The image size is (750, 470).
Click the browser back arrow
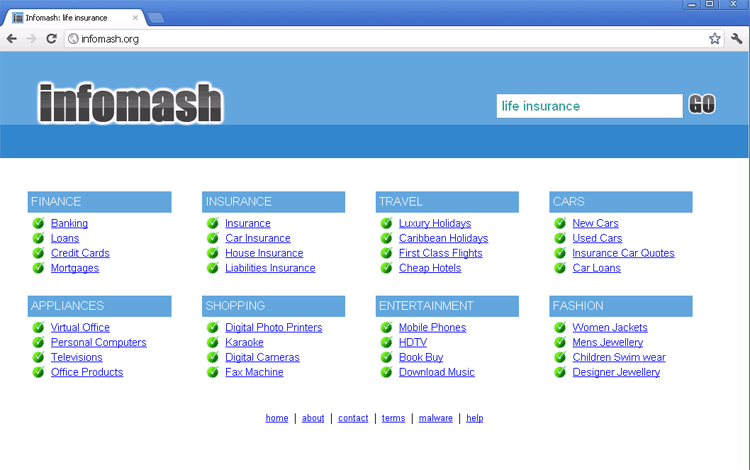[x=12, y=39]
